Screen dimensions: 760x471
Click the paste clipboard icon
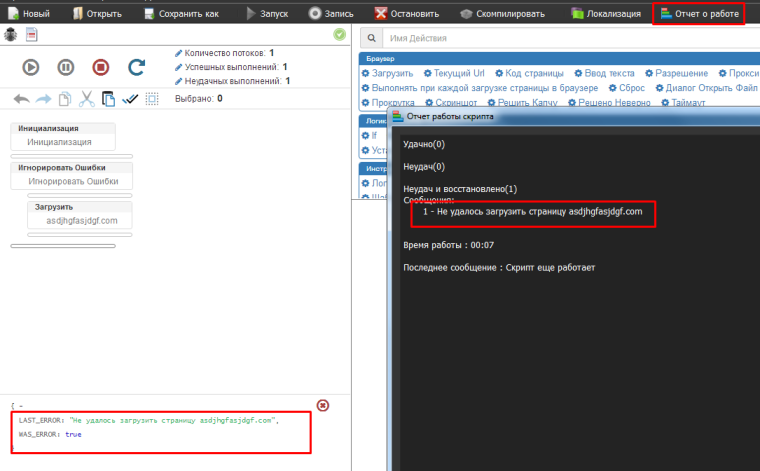pos(108,99)
